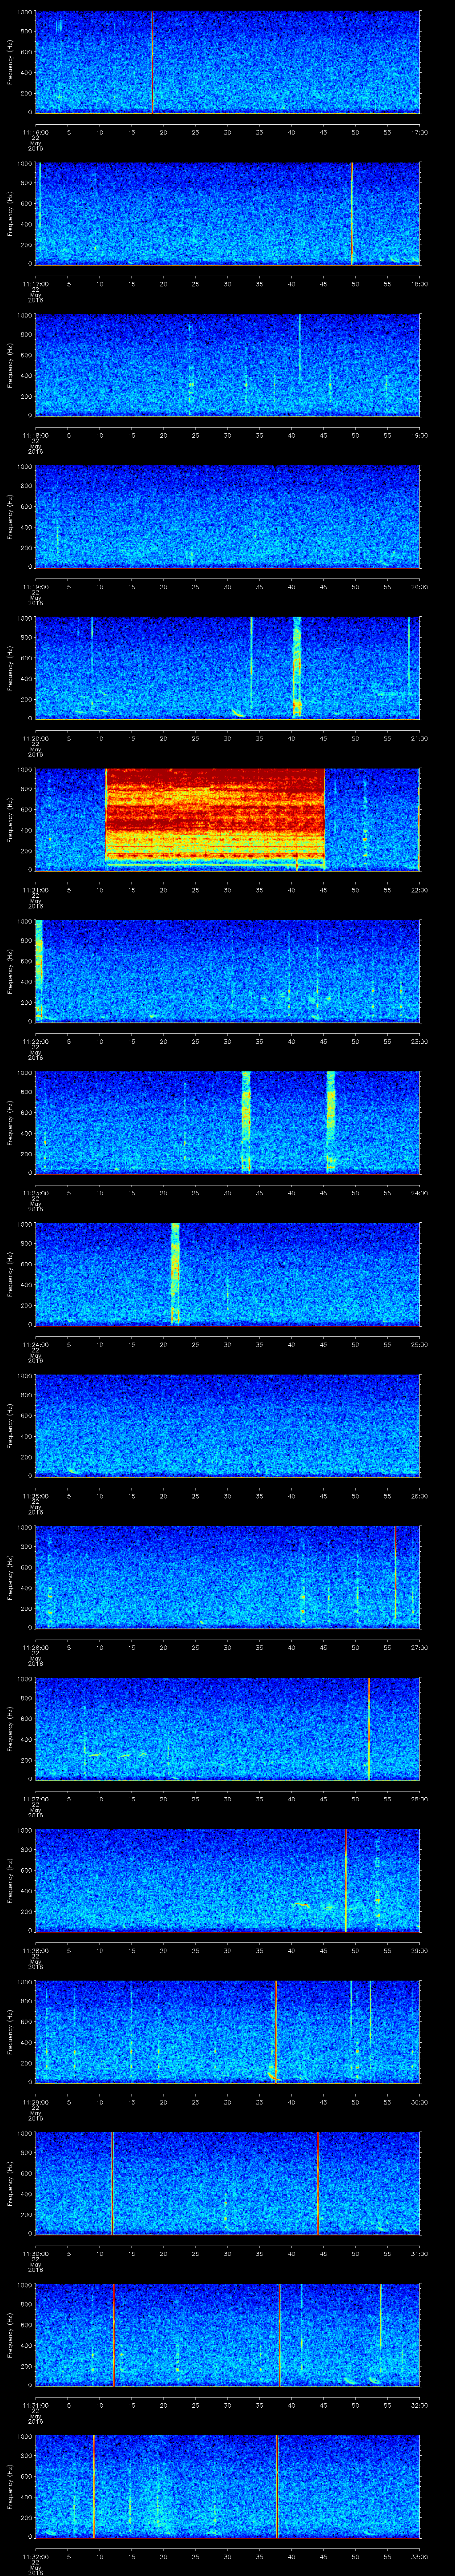This screenshot has width=455, height=2576.
Task: Click the "17:00" end time label of the first panel
Action: click(x=419, y=132)
